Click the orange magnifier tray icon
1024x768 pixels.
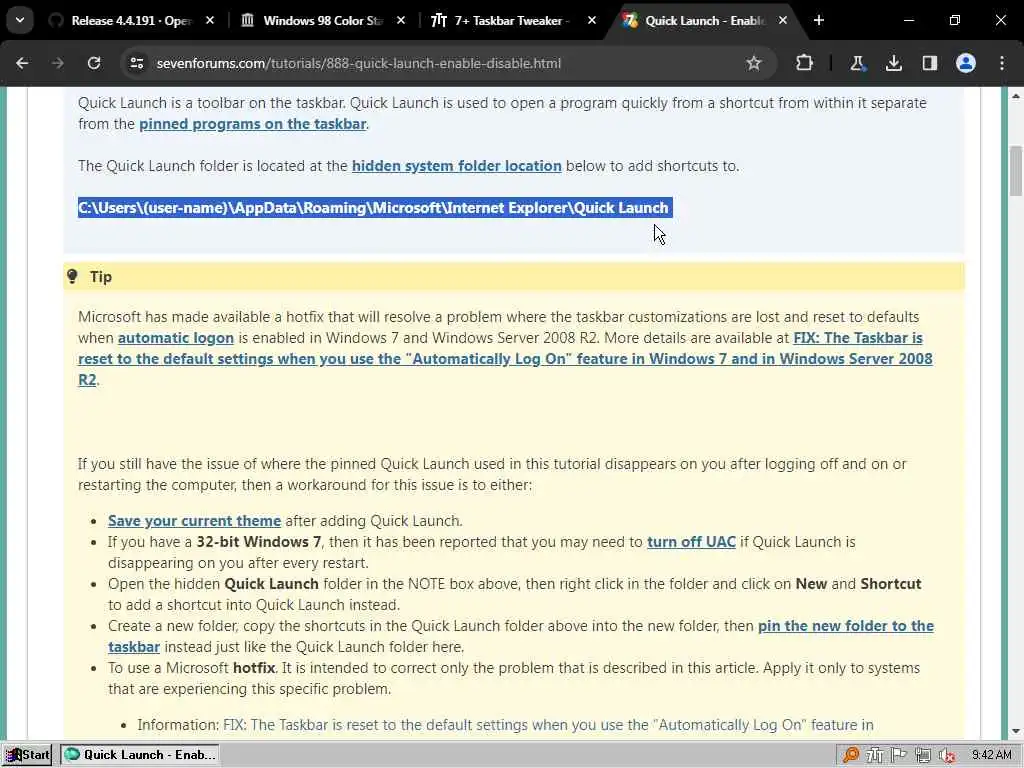(x=850, y=756)
